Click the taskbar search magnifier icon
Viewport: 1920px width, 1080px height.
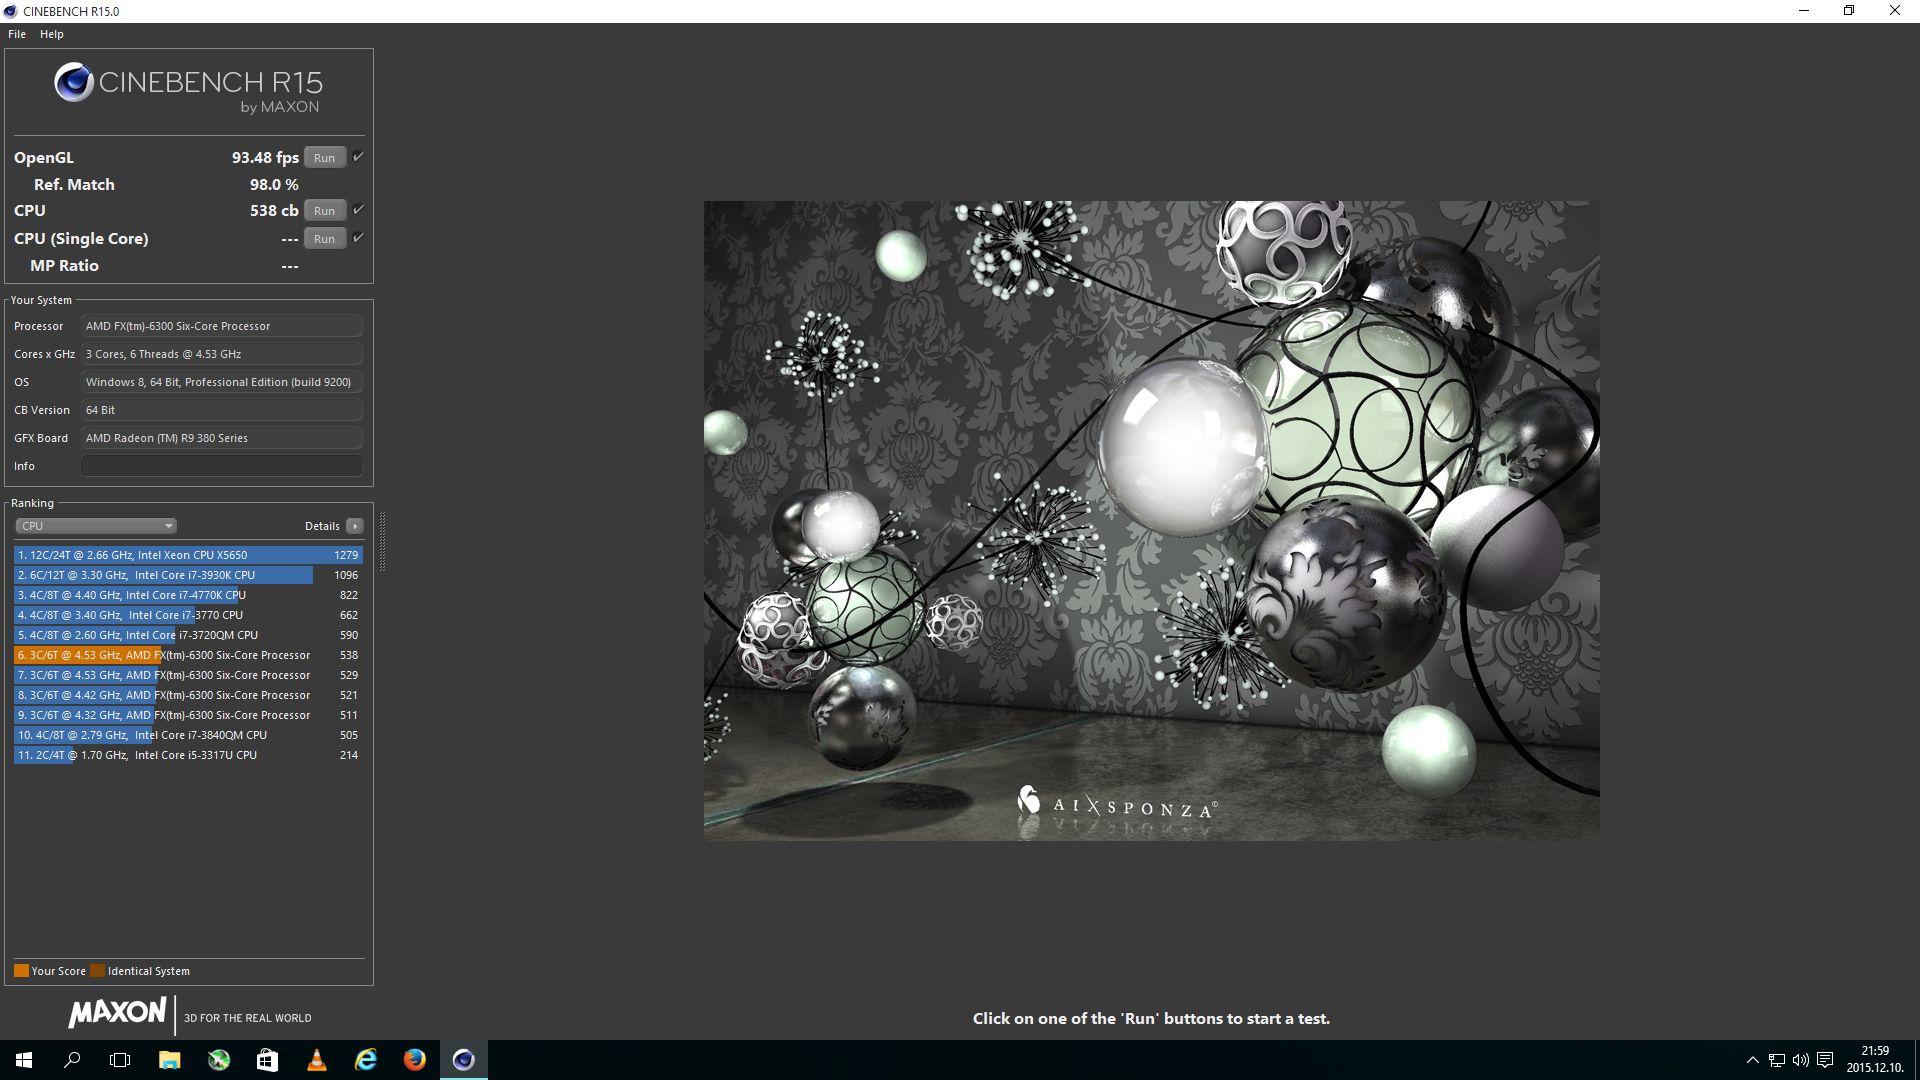click(x=72, y=1060)
